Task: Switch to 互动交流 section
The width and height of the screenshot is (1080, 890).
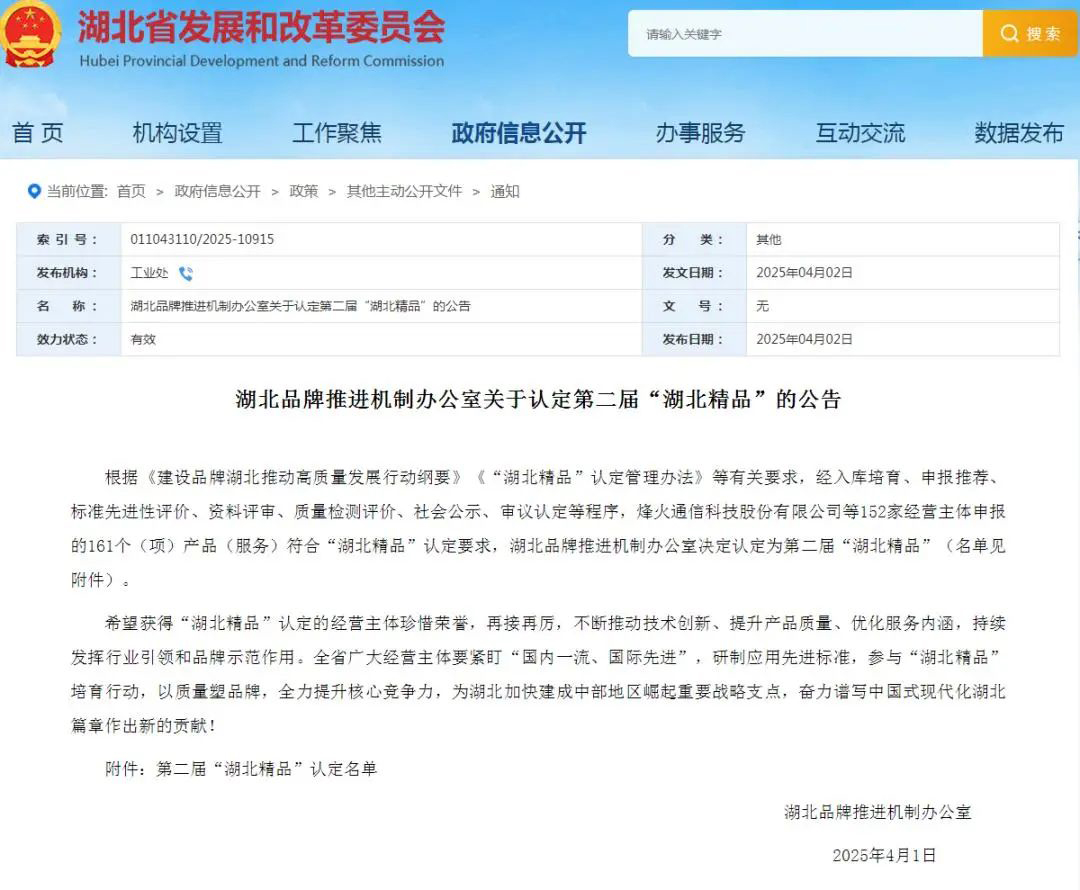Action: pos(860,133)
